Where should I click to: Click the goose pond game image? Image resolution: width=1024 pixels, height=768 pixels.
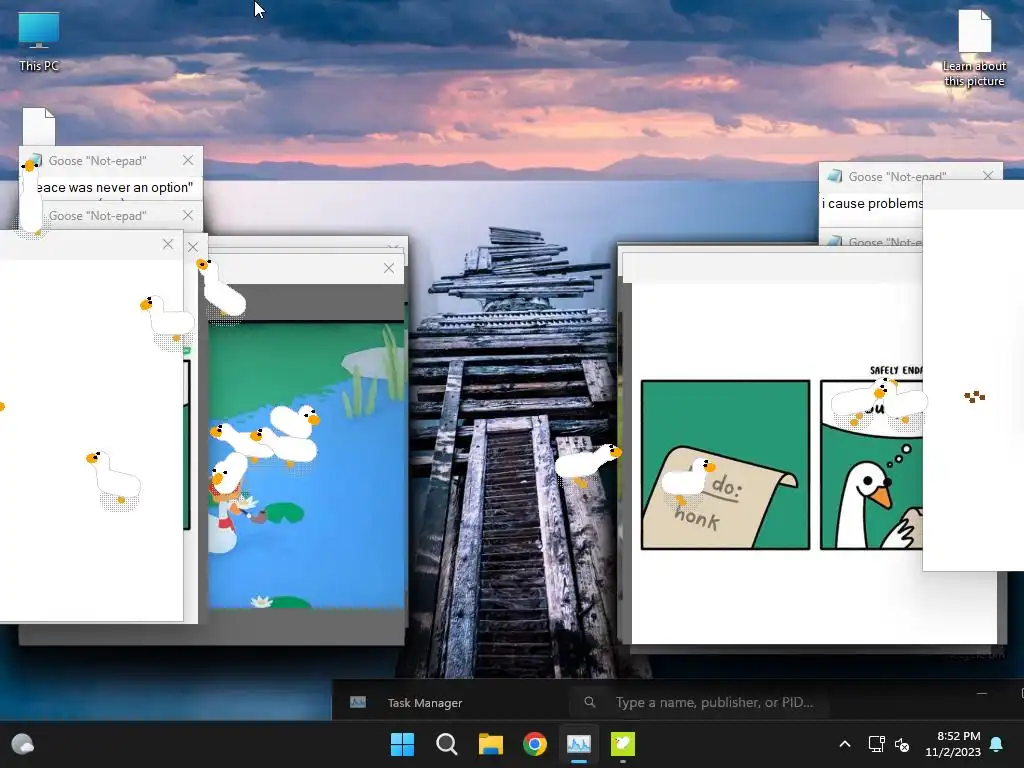coord(306,465)
